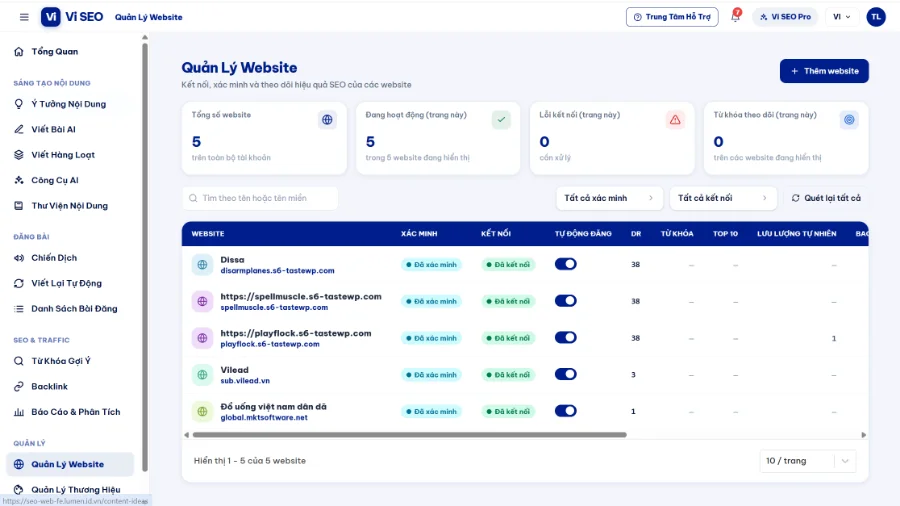Image resolution: width=900 pixels, height=506 pixels.
Task: Click the link icon of Backlink
Action: [x=19, y=387]
